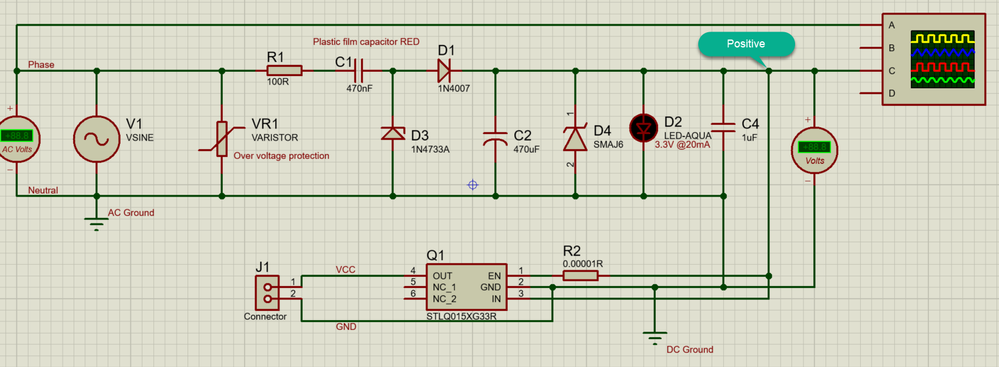The image size is (999, 367).
Task: Select capacitor C2 470uF symbol
Action: tap(494, 139)
